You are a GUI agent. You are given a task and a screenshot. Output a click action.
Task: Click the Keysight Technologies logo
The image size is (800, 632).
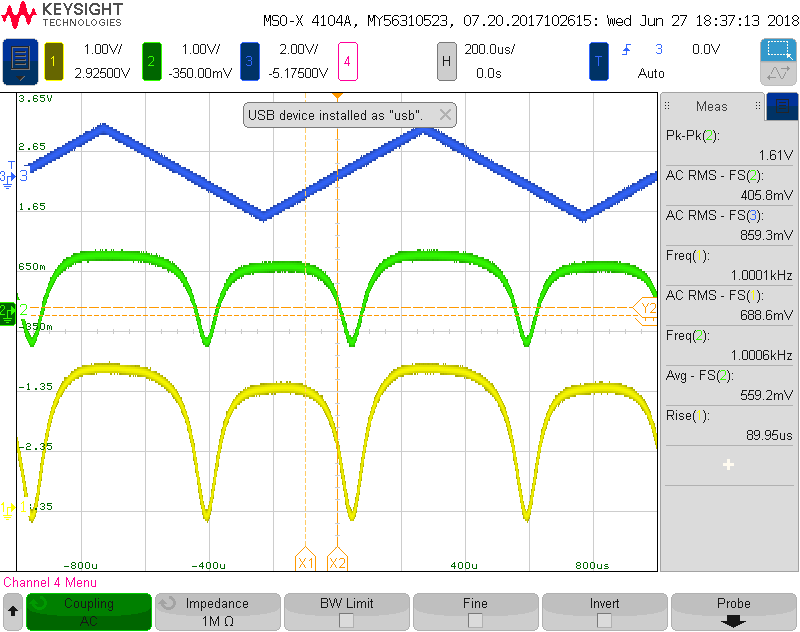point(62,15)
